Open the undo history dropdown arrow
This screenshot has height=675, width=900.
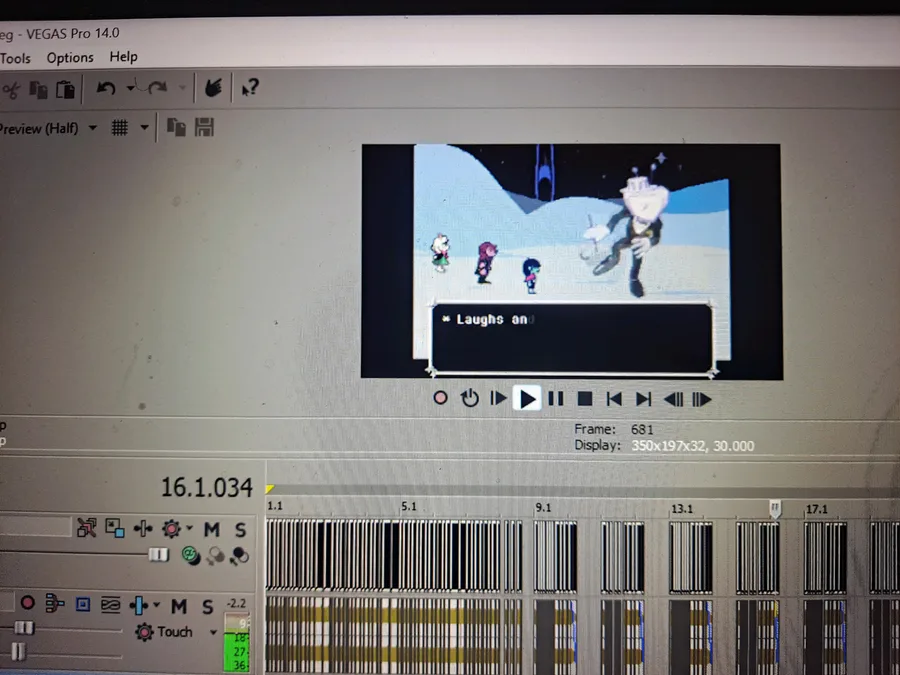[131, 88]
